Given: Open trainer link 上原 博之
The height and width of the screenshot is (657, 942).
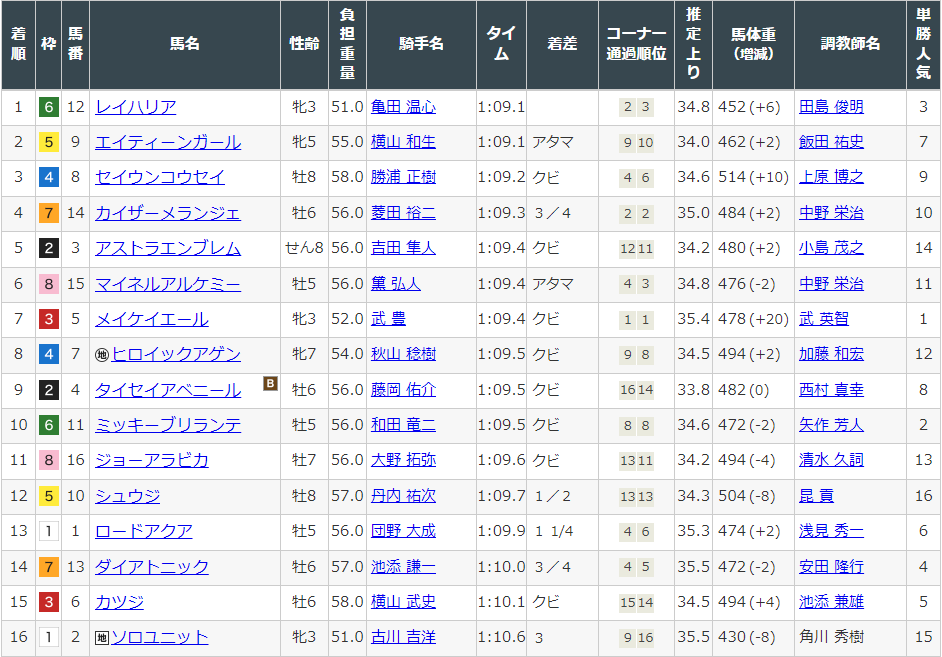Looking at the screenshot, I should [x=831, y=177].
